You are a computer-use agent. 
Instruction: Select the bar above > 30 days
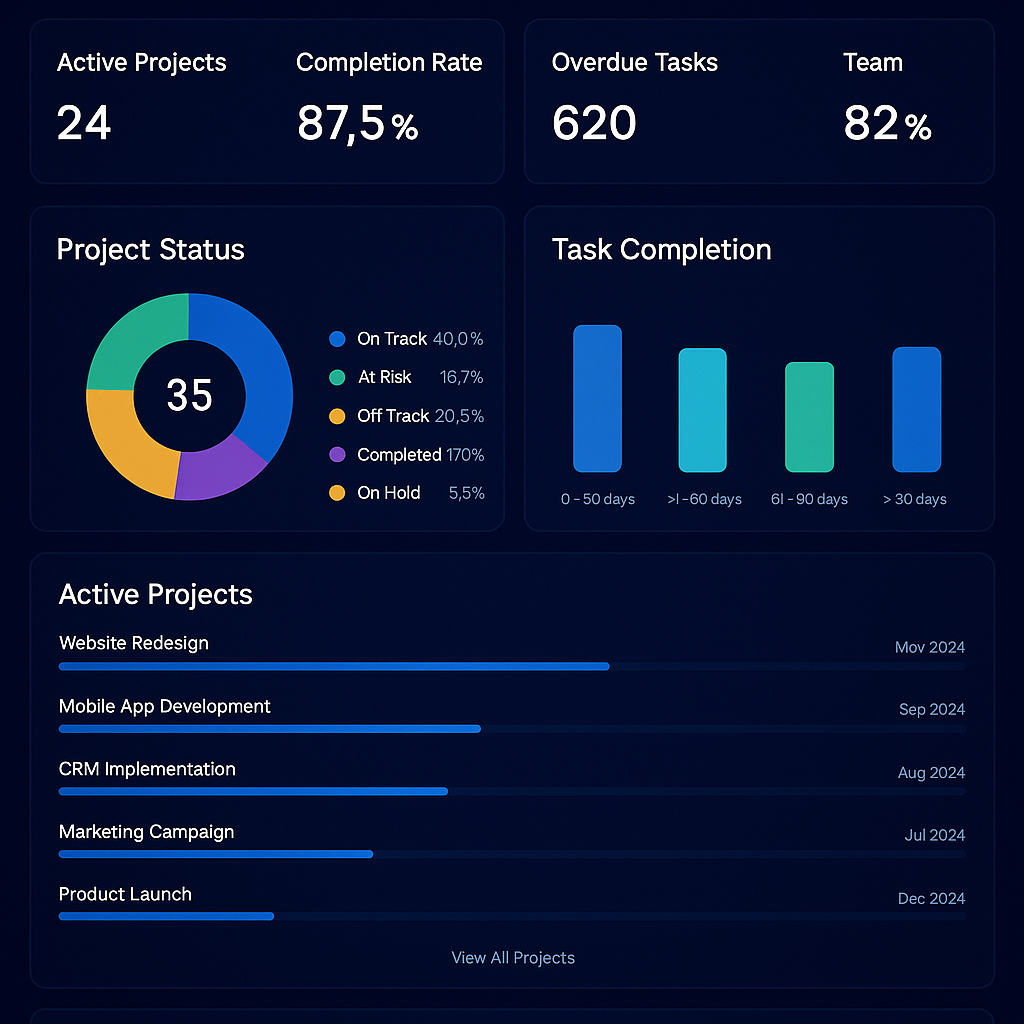pos(916,409)
